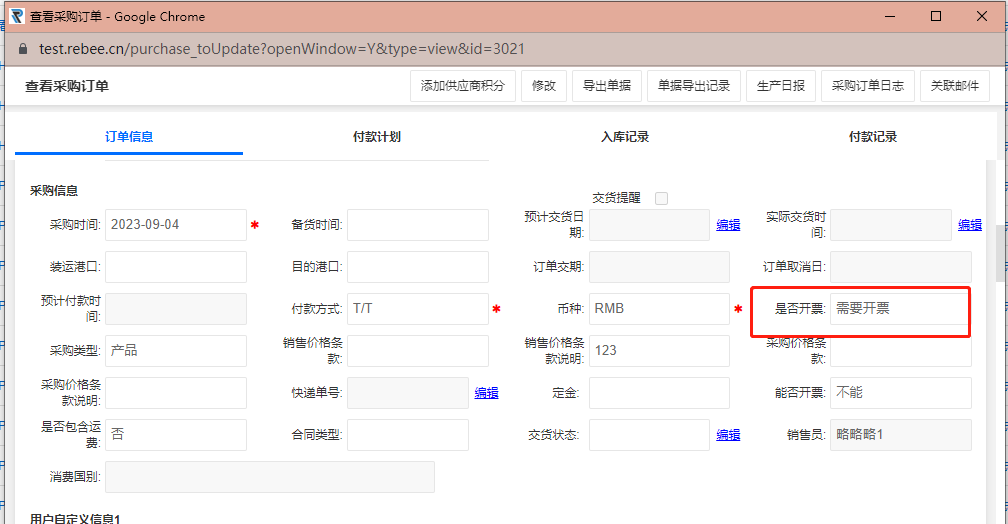Click the 销售价格条款说明 field with 123

660,351
